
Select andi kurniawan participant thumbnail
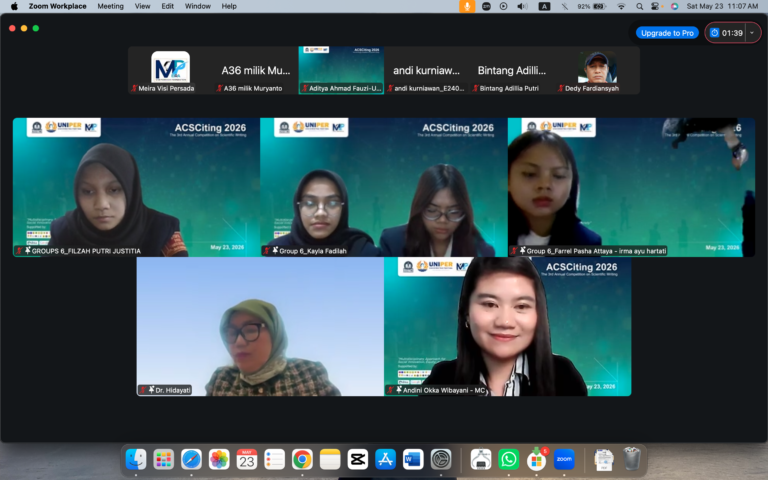(427, 70)
